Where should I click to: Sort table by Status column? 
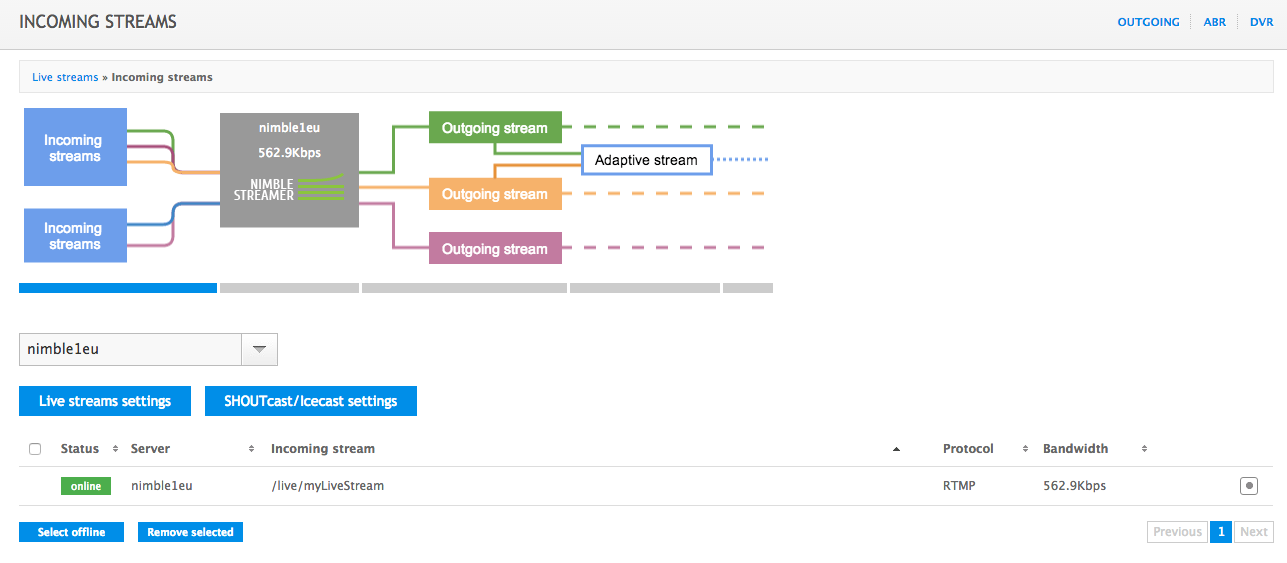(89, 449)
